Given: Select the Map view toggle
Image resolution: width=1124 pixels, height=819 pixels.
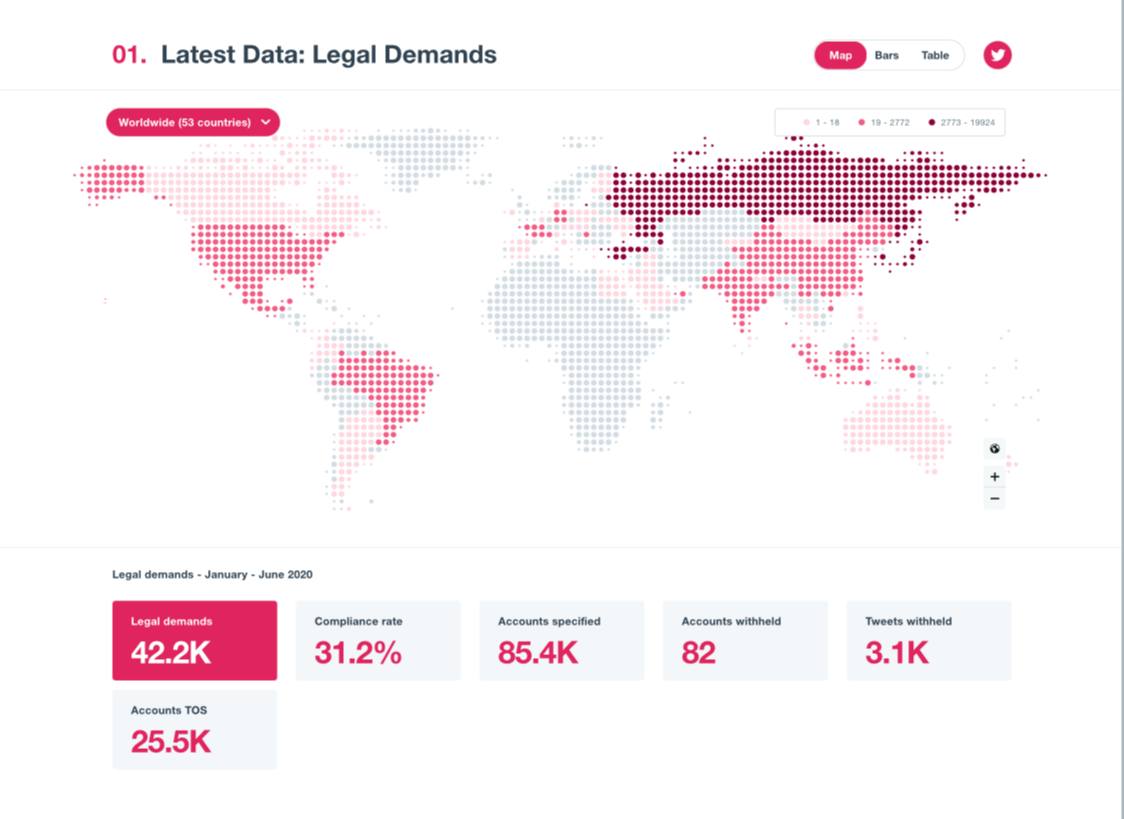Looking at the screenshot, I should pyautogui.click(x=840, y=55).
